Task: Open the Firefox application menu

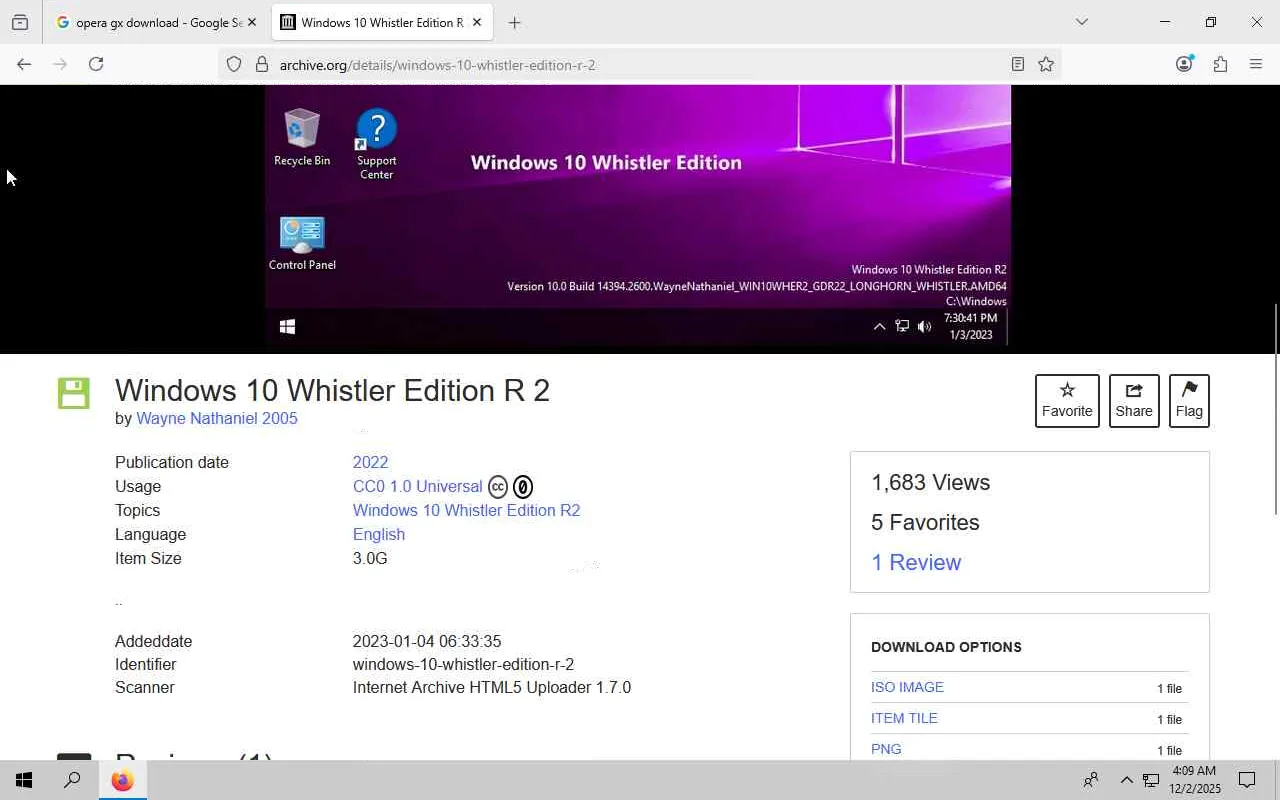Action: tap(1256, 64)
